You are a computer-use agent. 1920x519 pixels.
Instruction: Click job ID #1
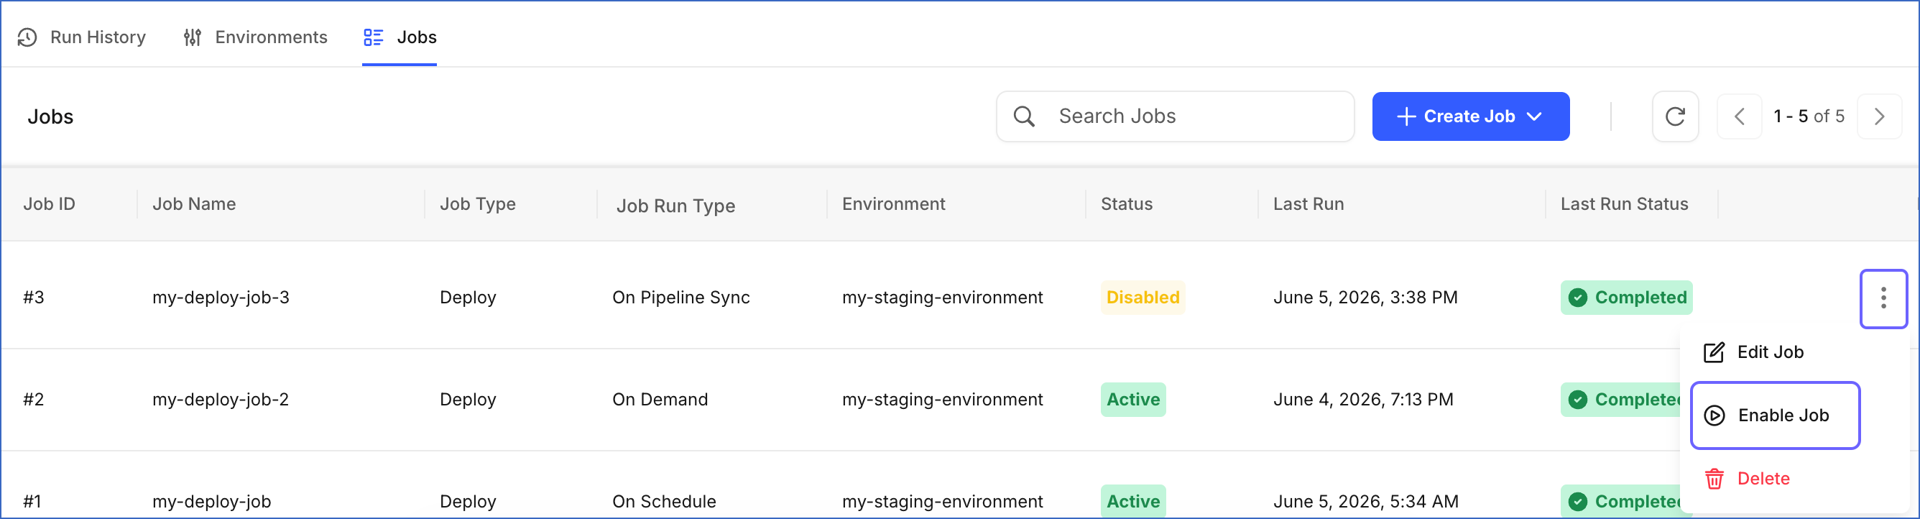point(32,501)
